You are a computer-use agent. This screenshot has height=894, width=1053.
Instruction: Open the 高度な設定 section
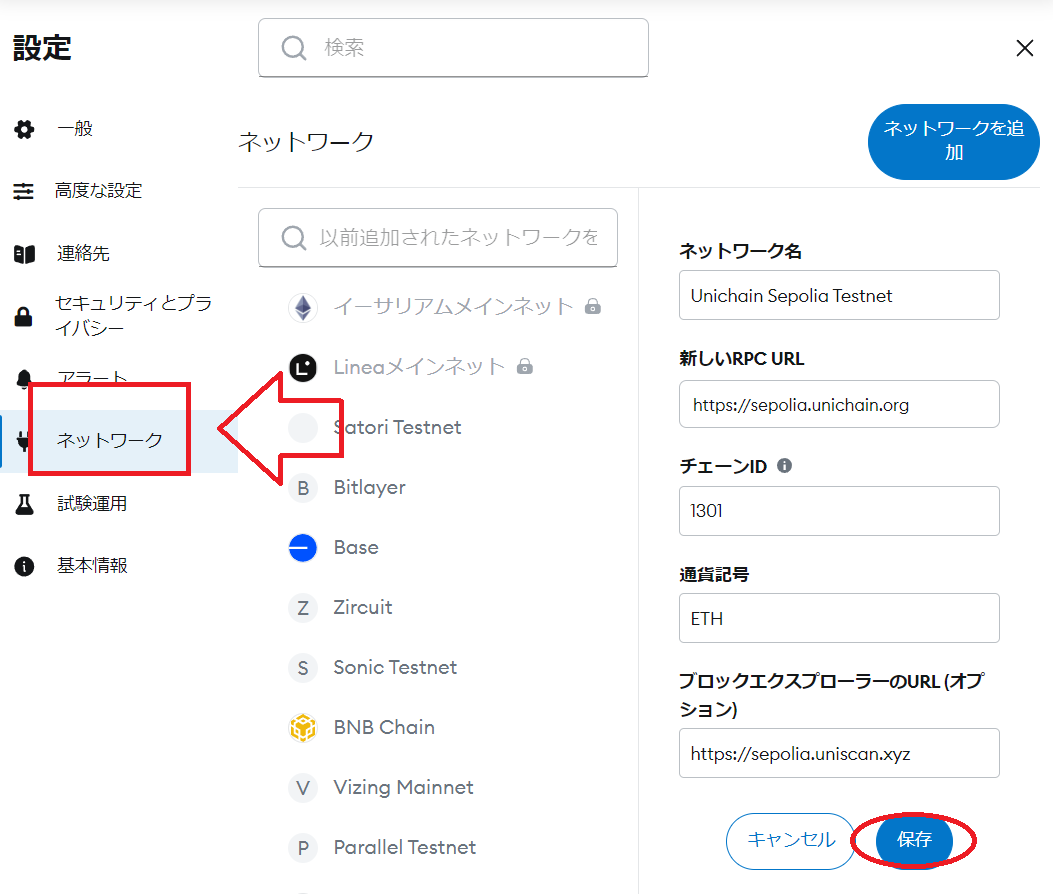[99, 191]
